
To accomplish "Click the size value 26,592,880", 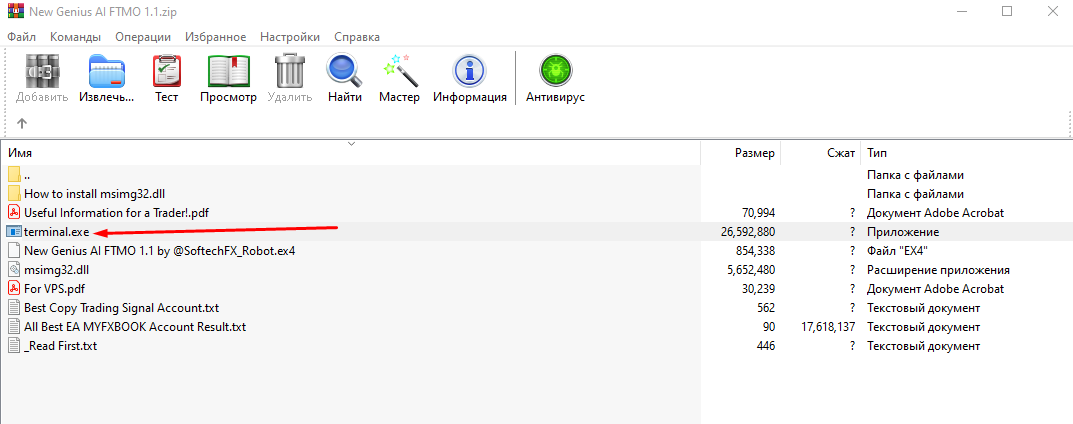I will pyautogui.click(x=747, y=232).
